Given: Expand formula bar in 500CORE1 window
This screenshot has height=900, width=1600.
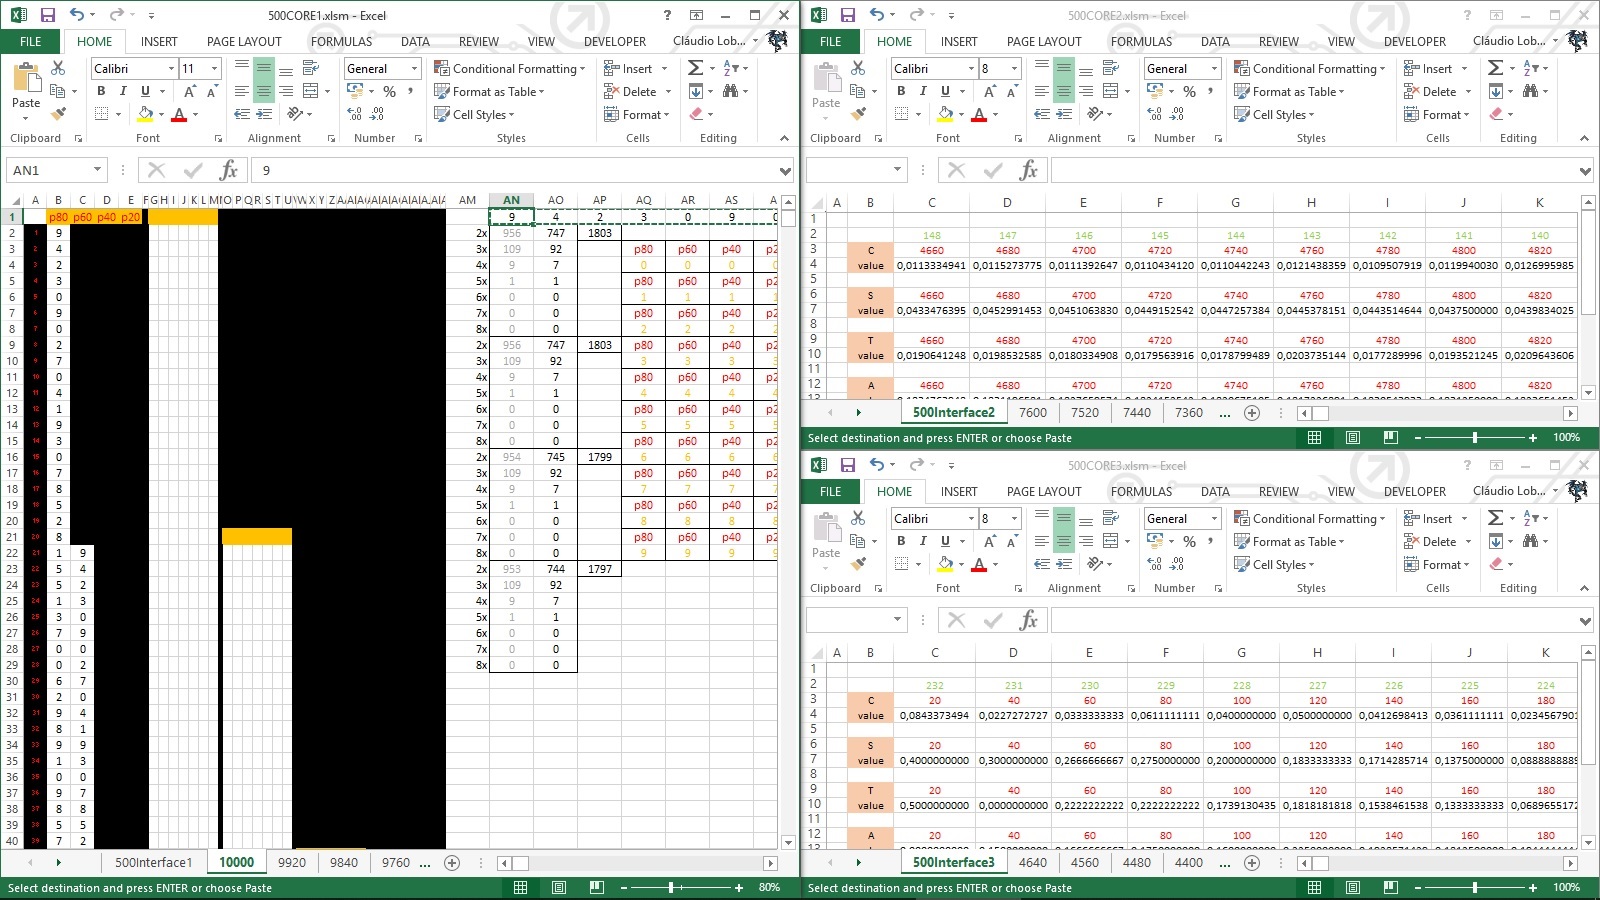Looking at the screenshot, I should pos(785,171).
